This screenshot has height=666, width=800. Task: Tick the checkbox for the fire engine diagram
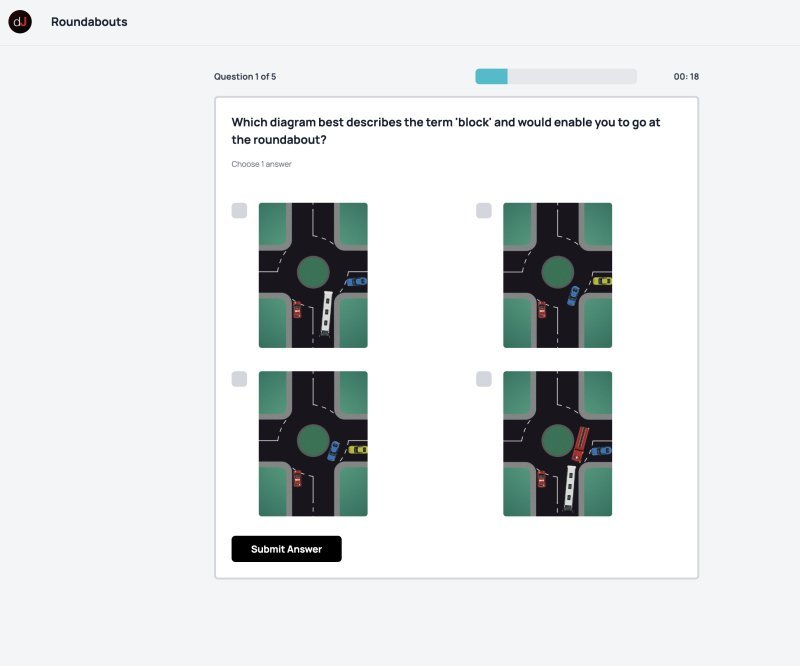click(x=484, y=379)
